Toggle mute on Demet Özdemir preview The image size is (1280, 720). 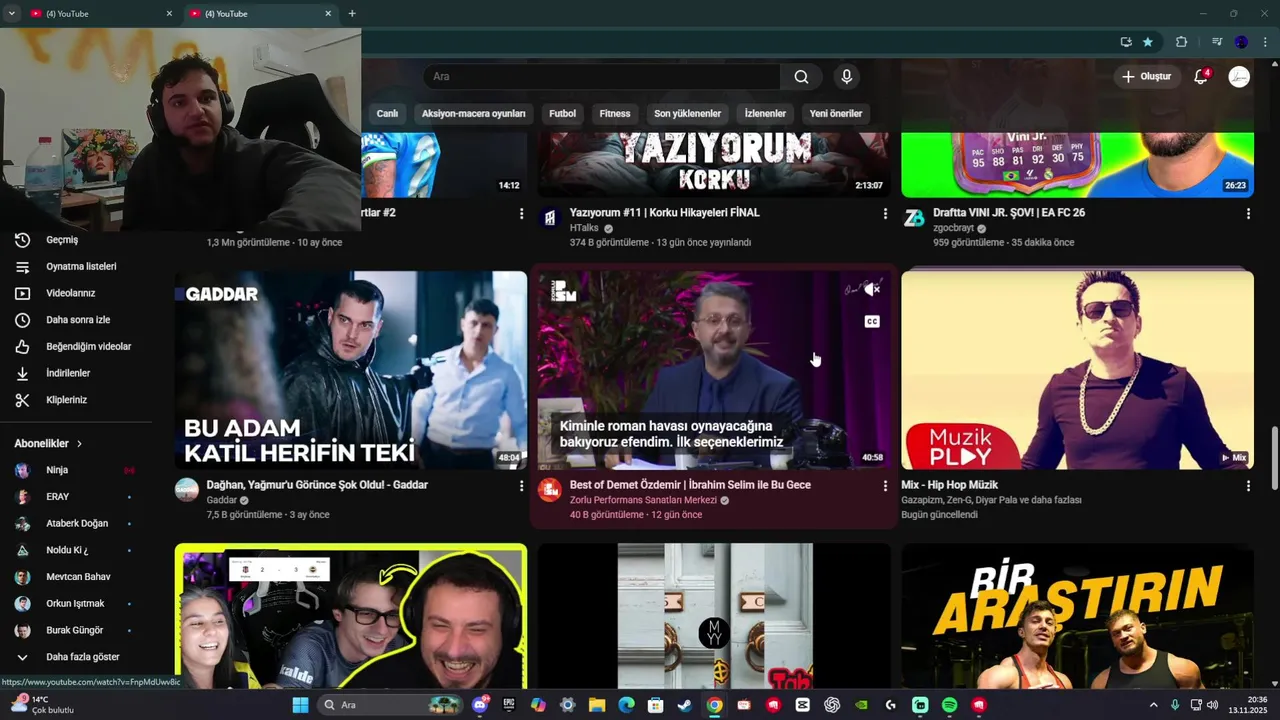pyautogui.click(x=872, y=290)
